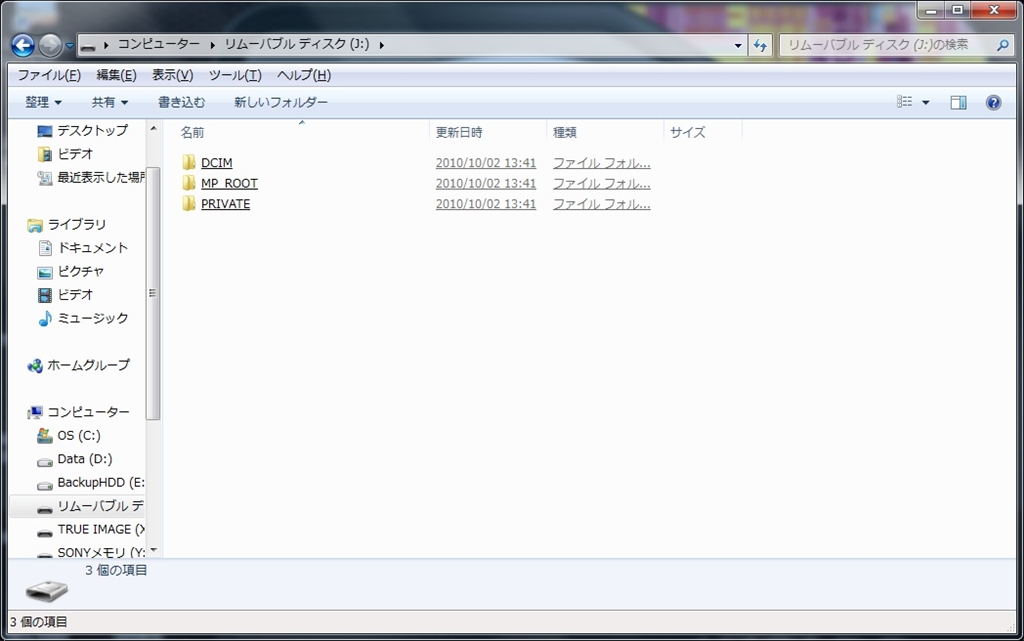Select コンピューター in the address breadcrumb
Screen dimensions: 1024x641
click(159, 44)
